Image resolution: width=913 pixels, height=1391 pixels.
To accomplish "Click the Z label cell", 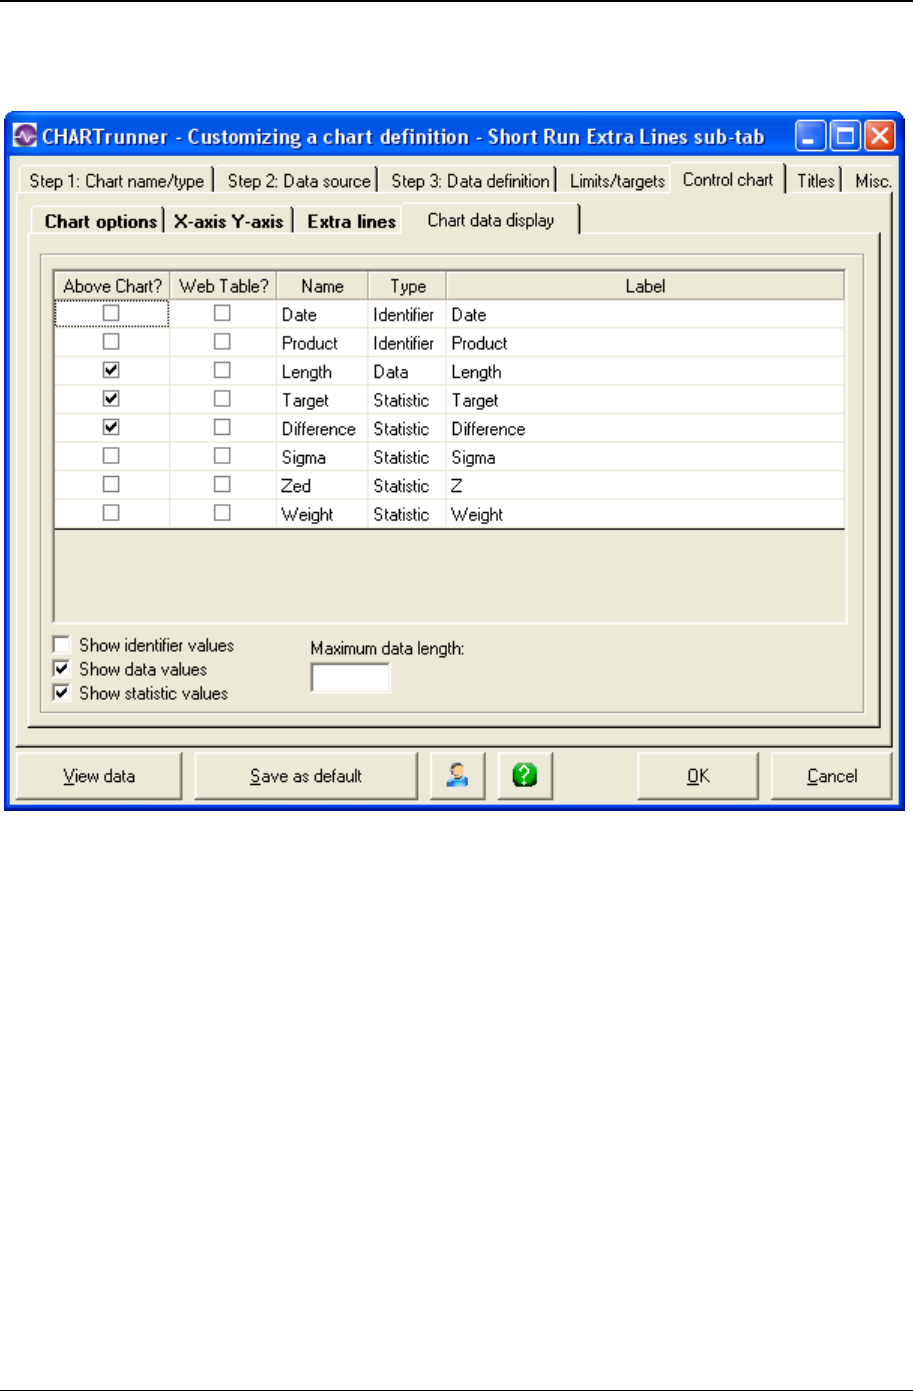I will point(645,485).
